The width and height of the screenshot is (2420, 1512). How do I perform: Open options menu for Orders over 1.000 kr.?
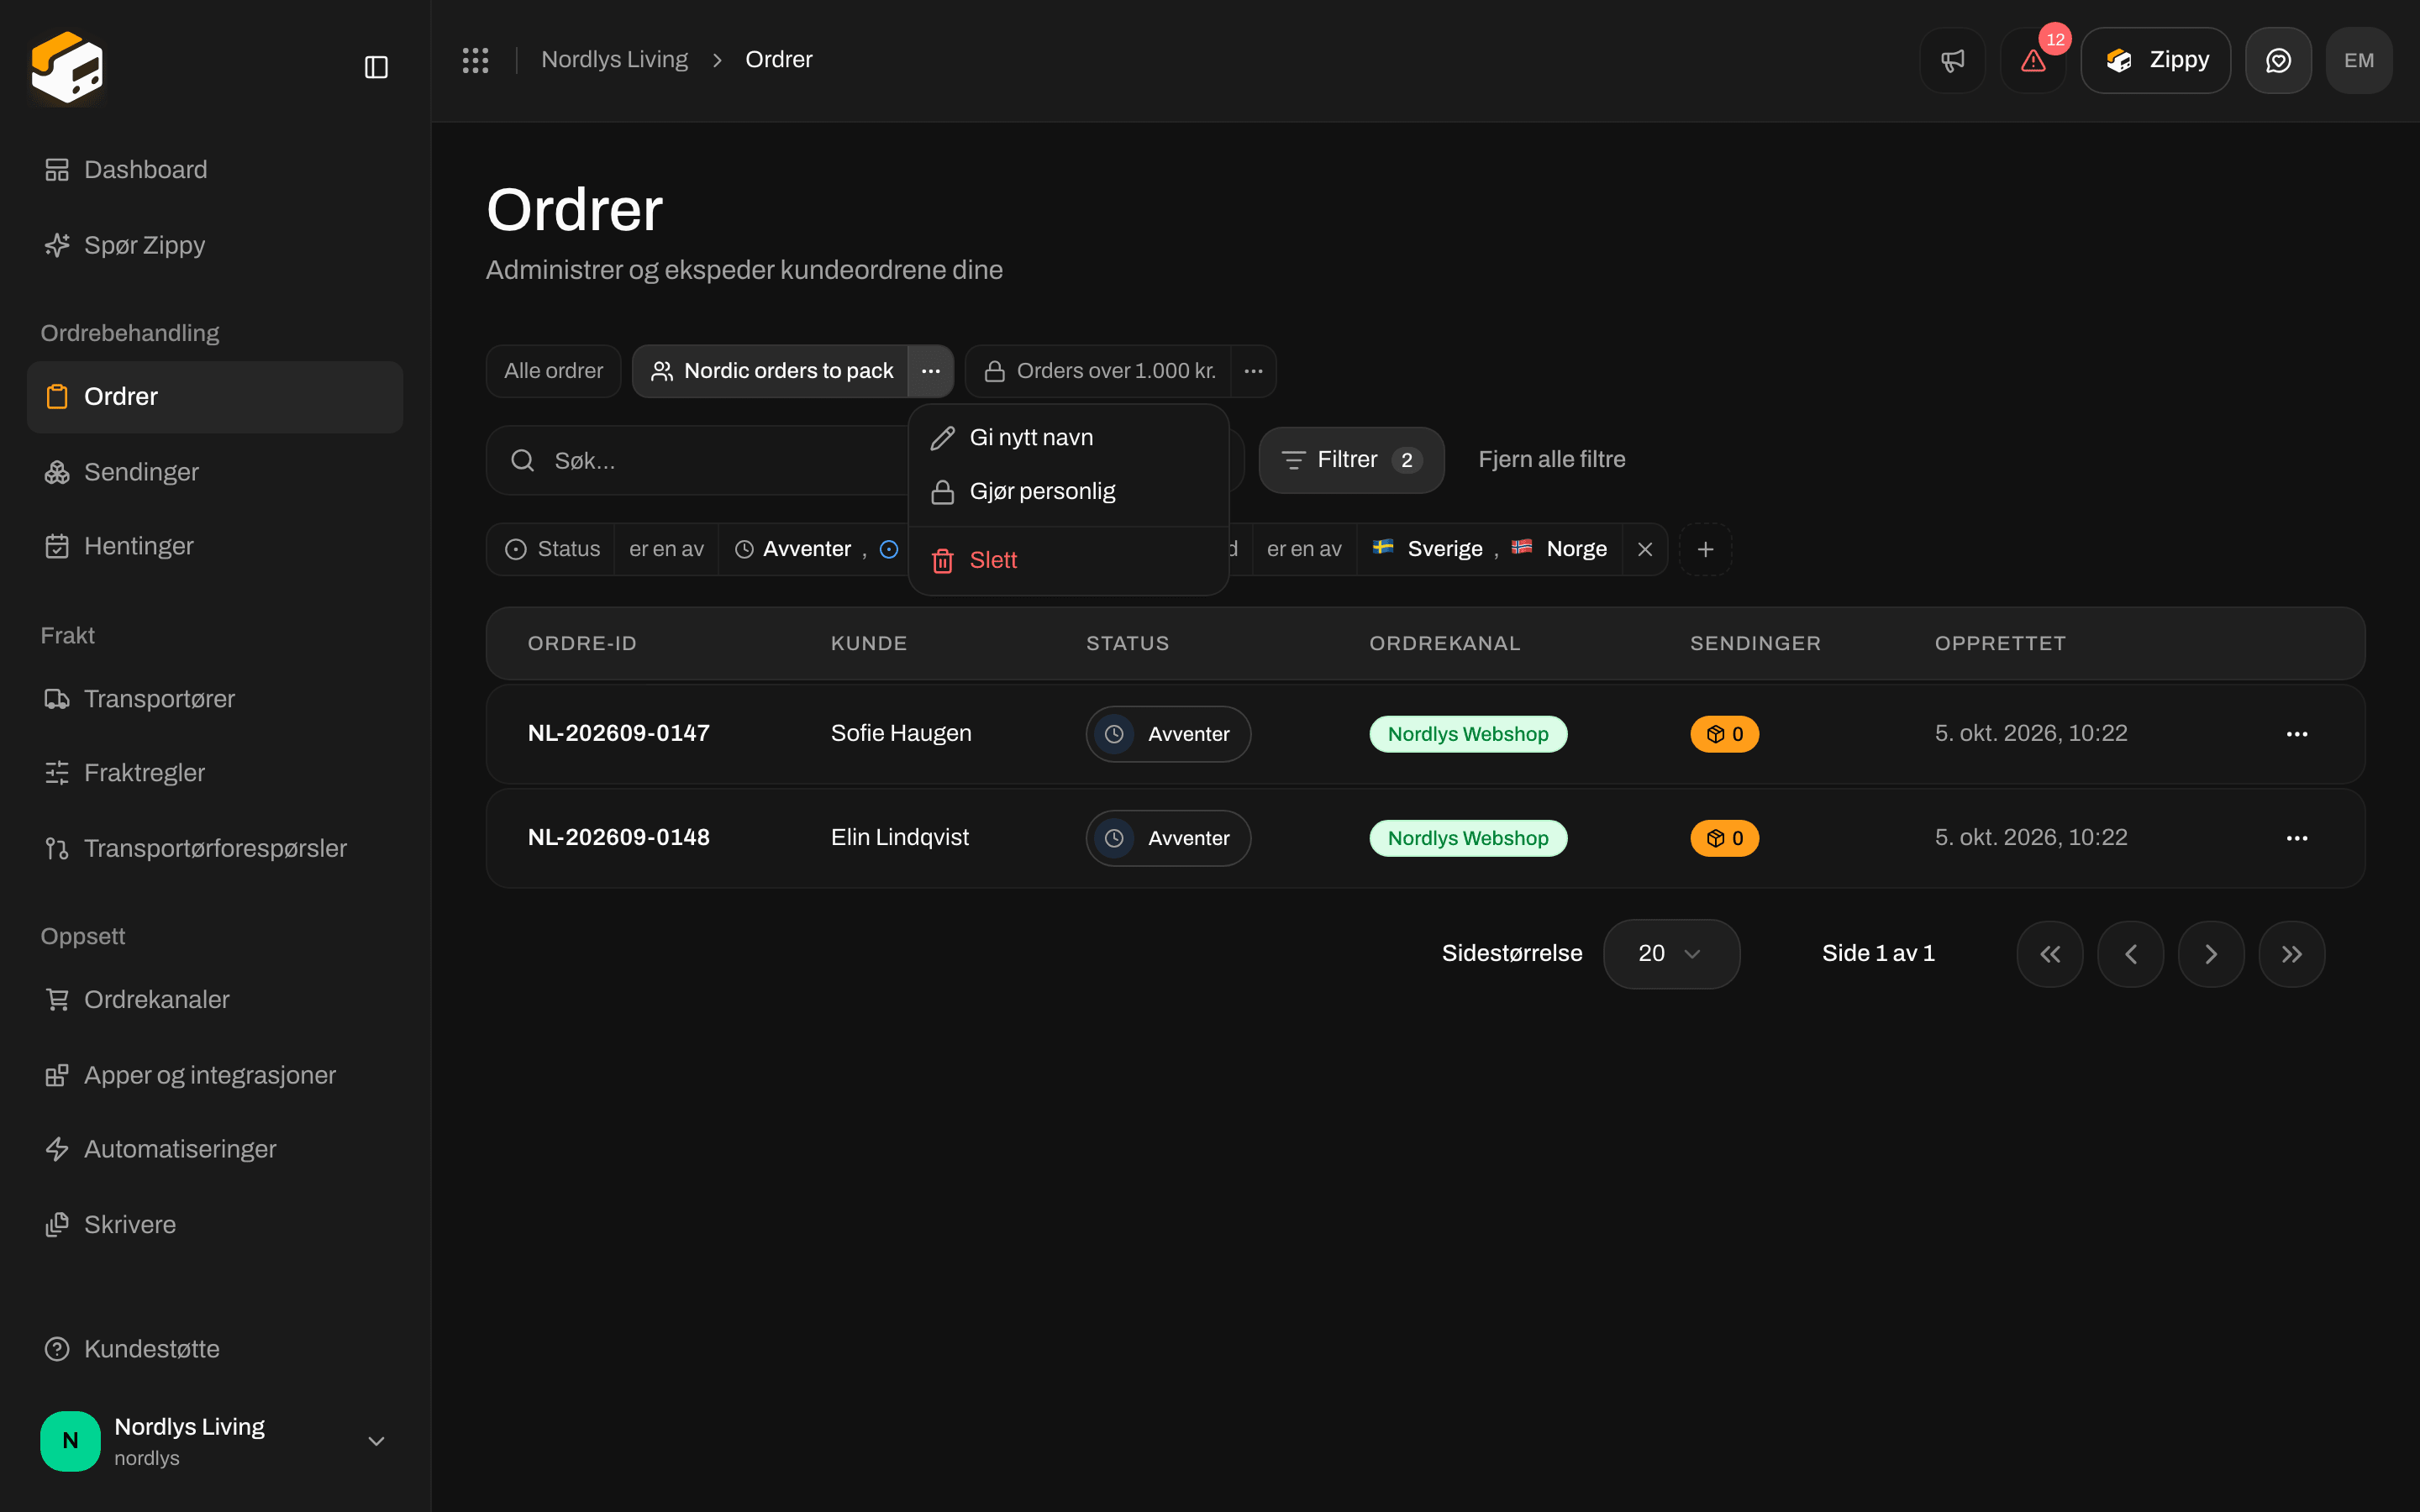click(x=1253, y=371)
